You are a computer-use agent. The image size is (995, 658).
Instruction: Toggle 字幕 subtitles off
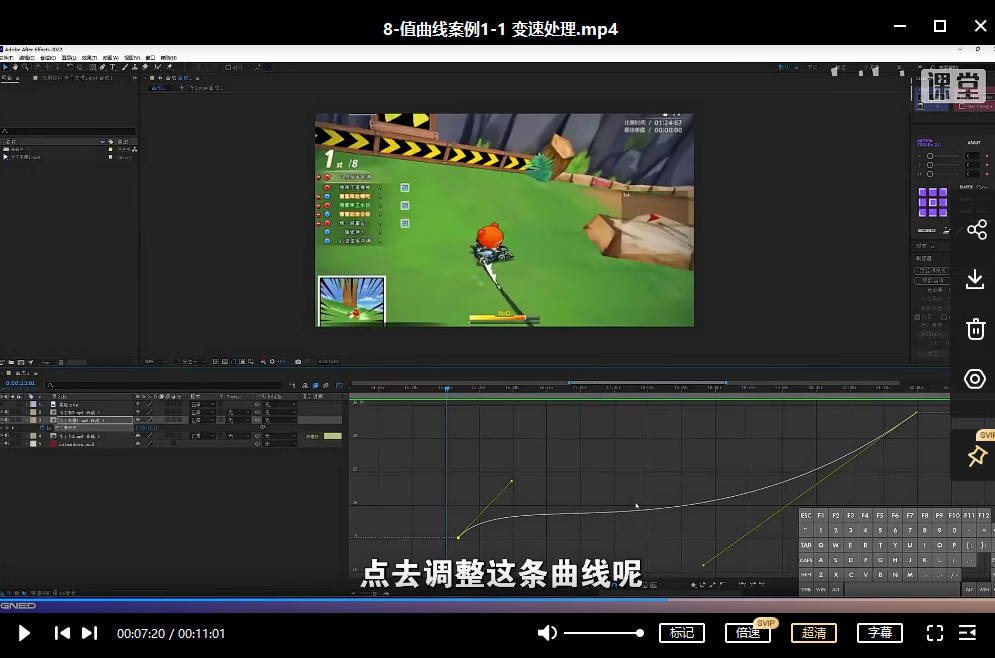click(x=879, y=632)
